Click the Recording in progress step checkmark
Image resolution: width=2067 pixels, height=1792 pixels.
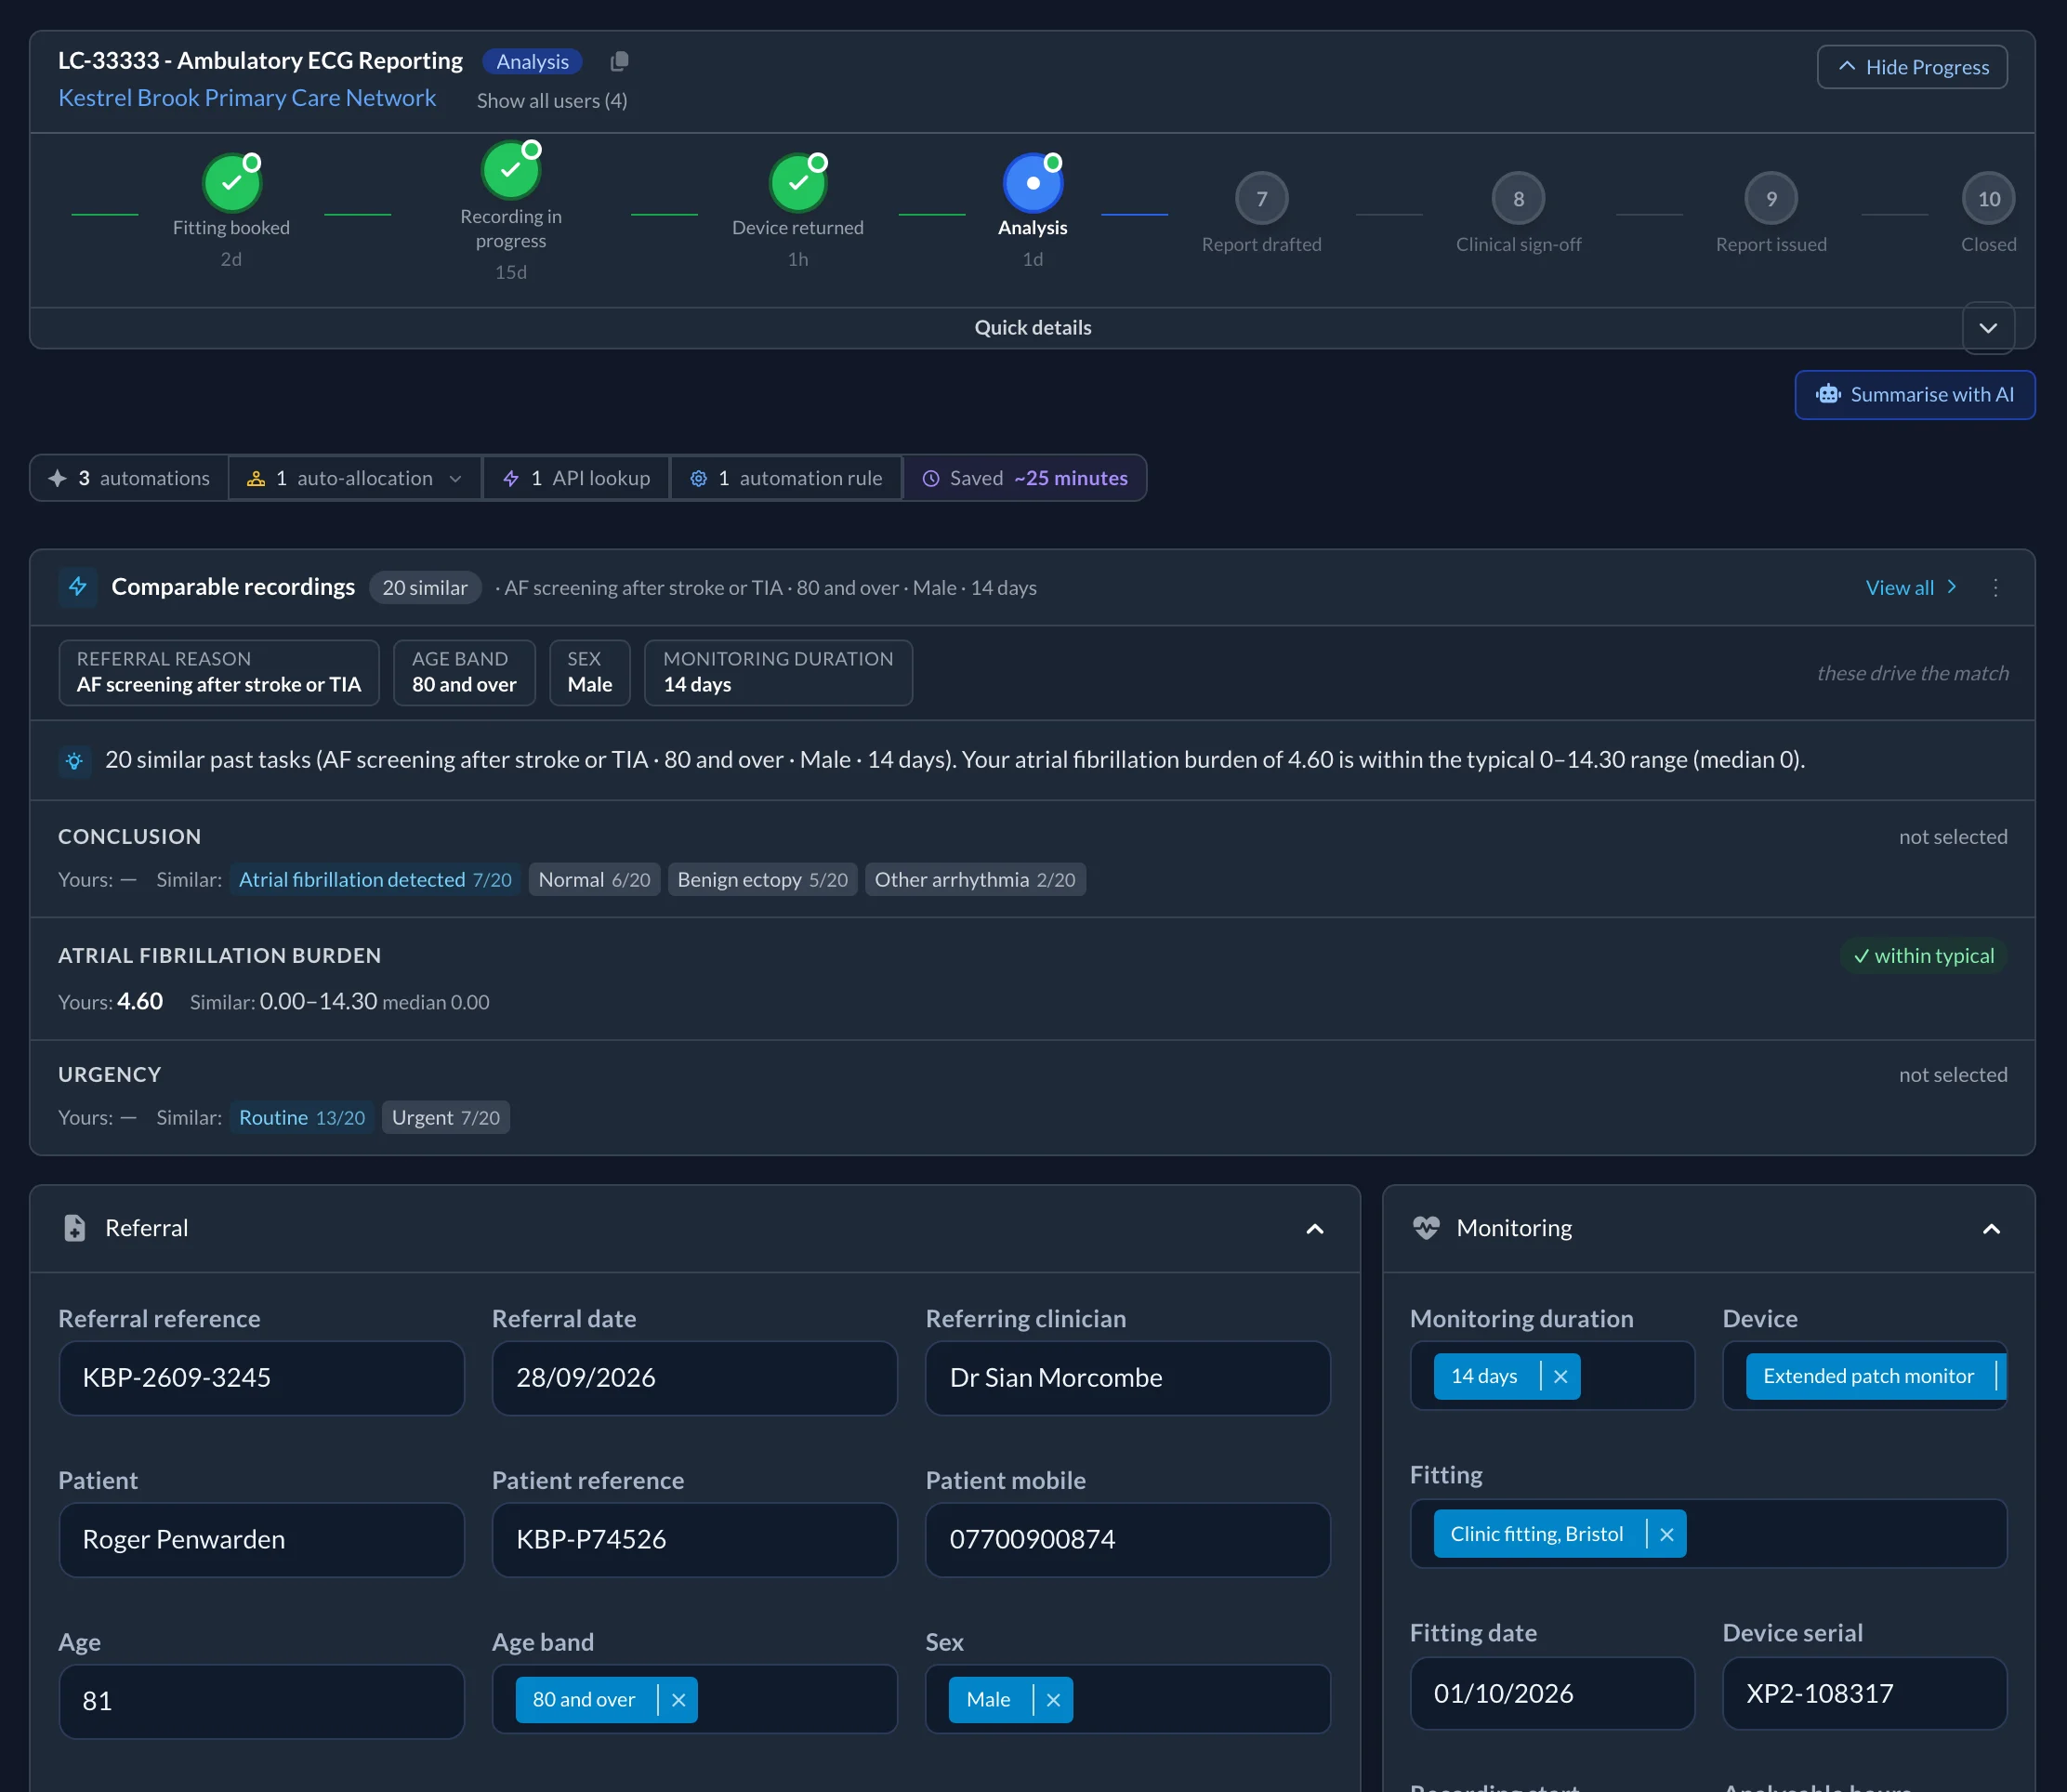point(511,171)
